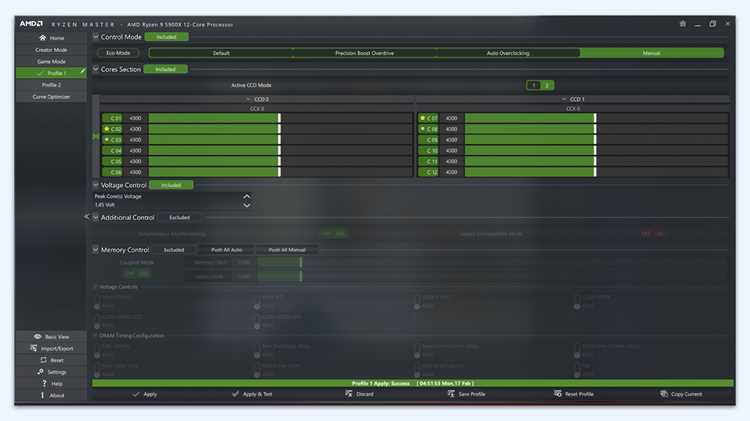Click the Copy Current icon
750x421 pixels.
click(664, 394)
